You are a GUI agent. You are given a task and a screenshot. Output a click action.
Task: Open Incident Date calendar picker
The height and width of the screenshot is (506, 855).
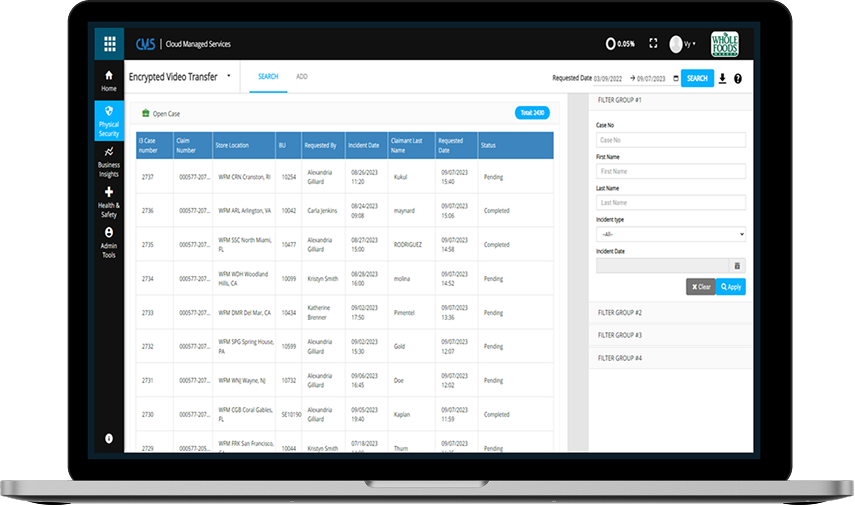click(737, 265)
